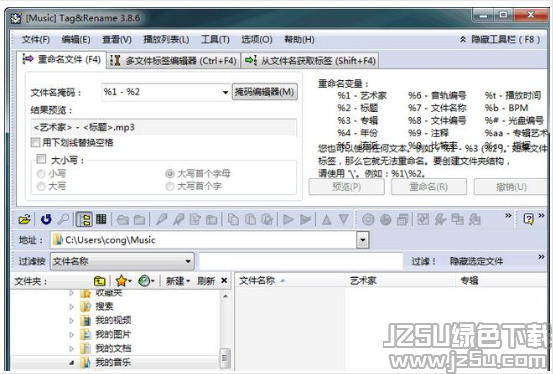
Task: Click the 预览(P) preview button
Action: click(x=346, y=187)
